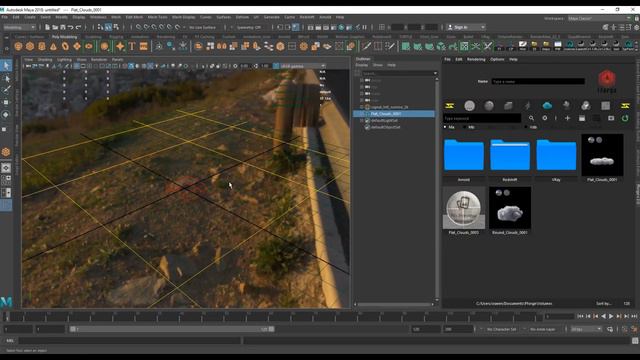Click the Undo arrow icon
The image size is (640, 360).
tap(71, 27)
